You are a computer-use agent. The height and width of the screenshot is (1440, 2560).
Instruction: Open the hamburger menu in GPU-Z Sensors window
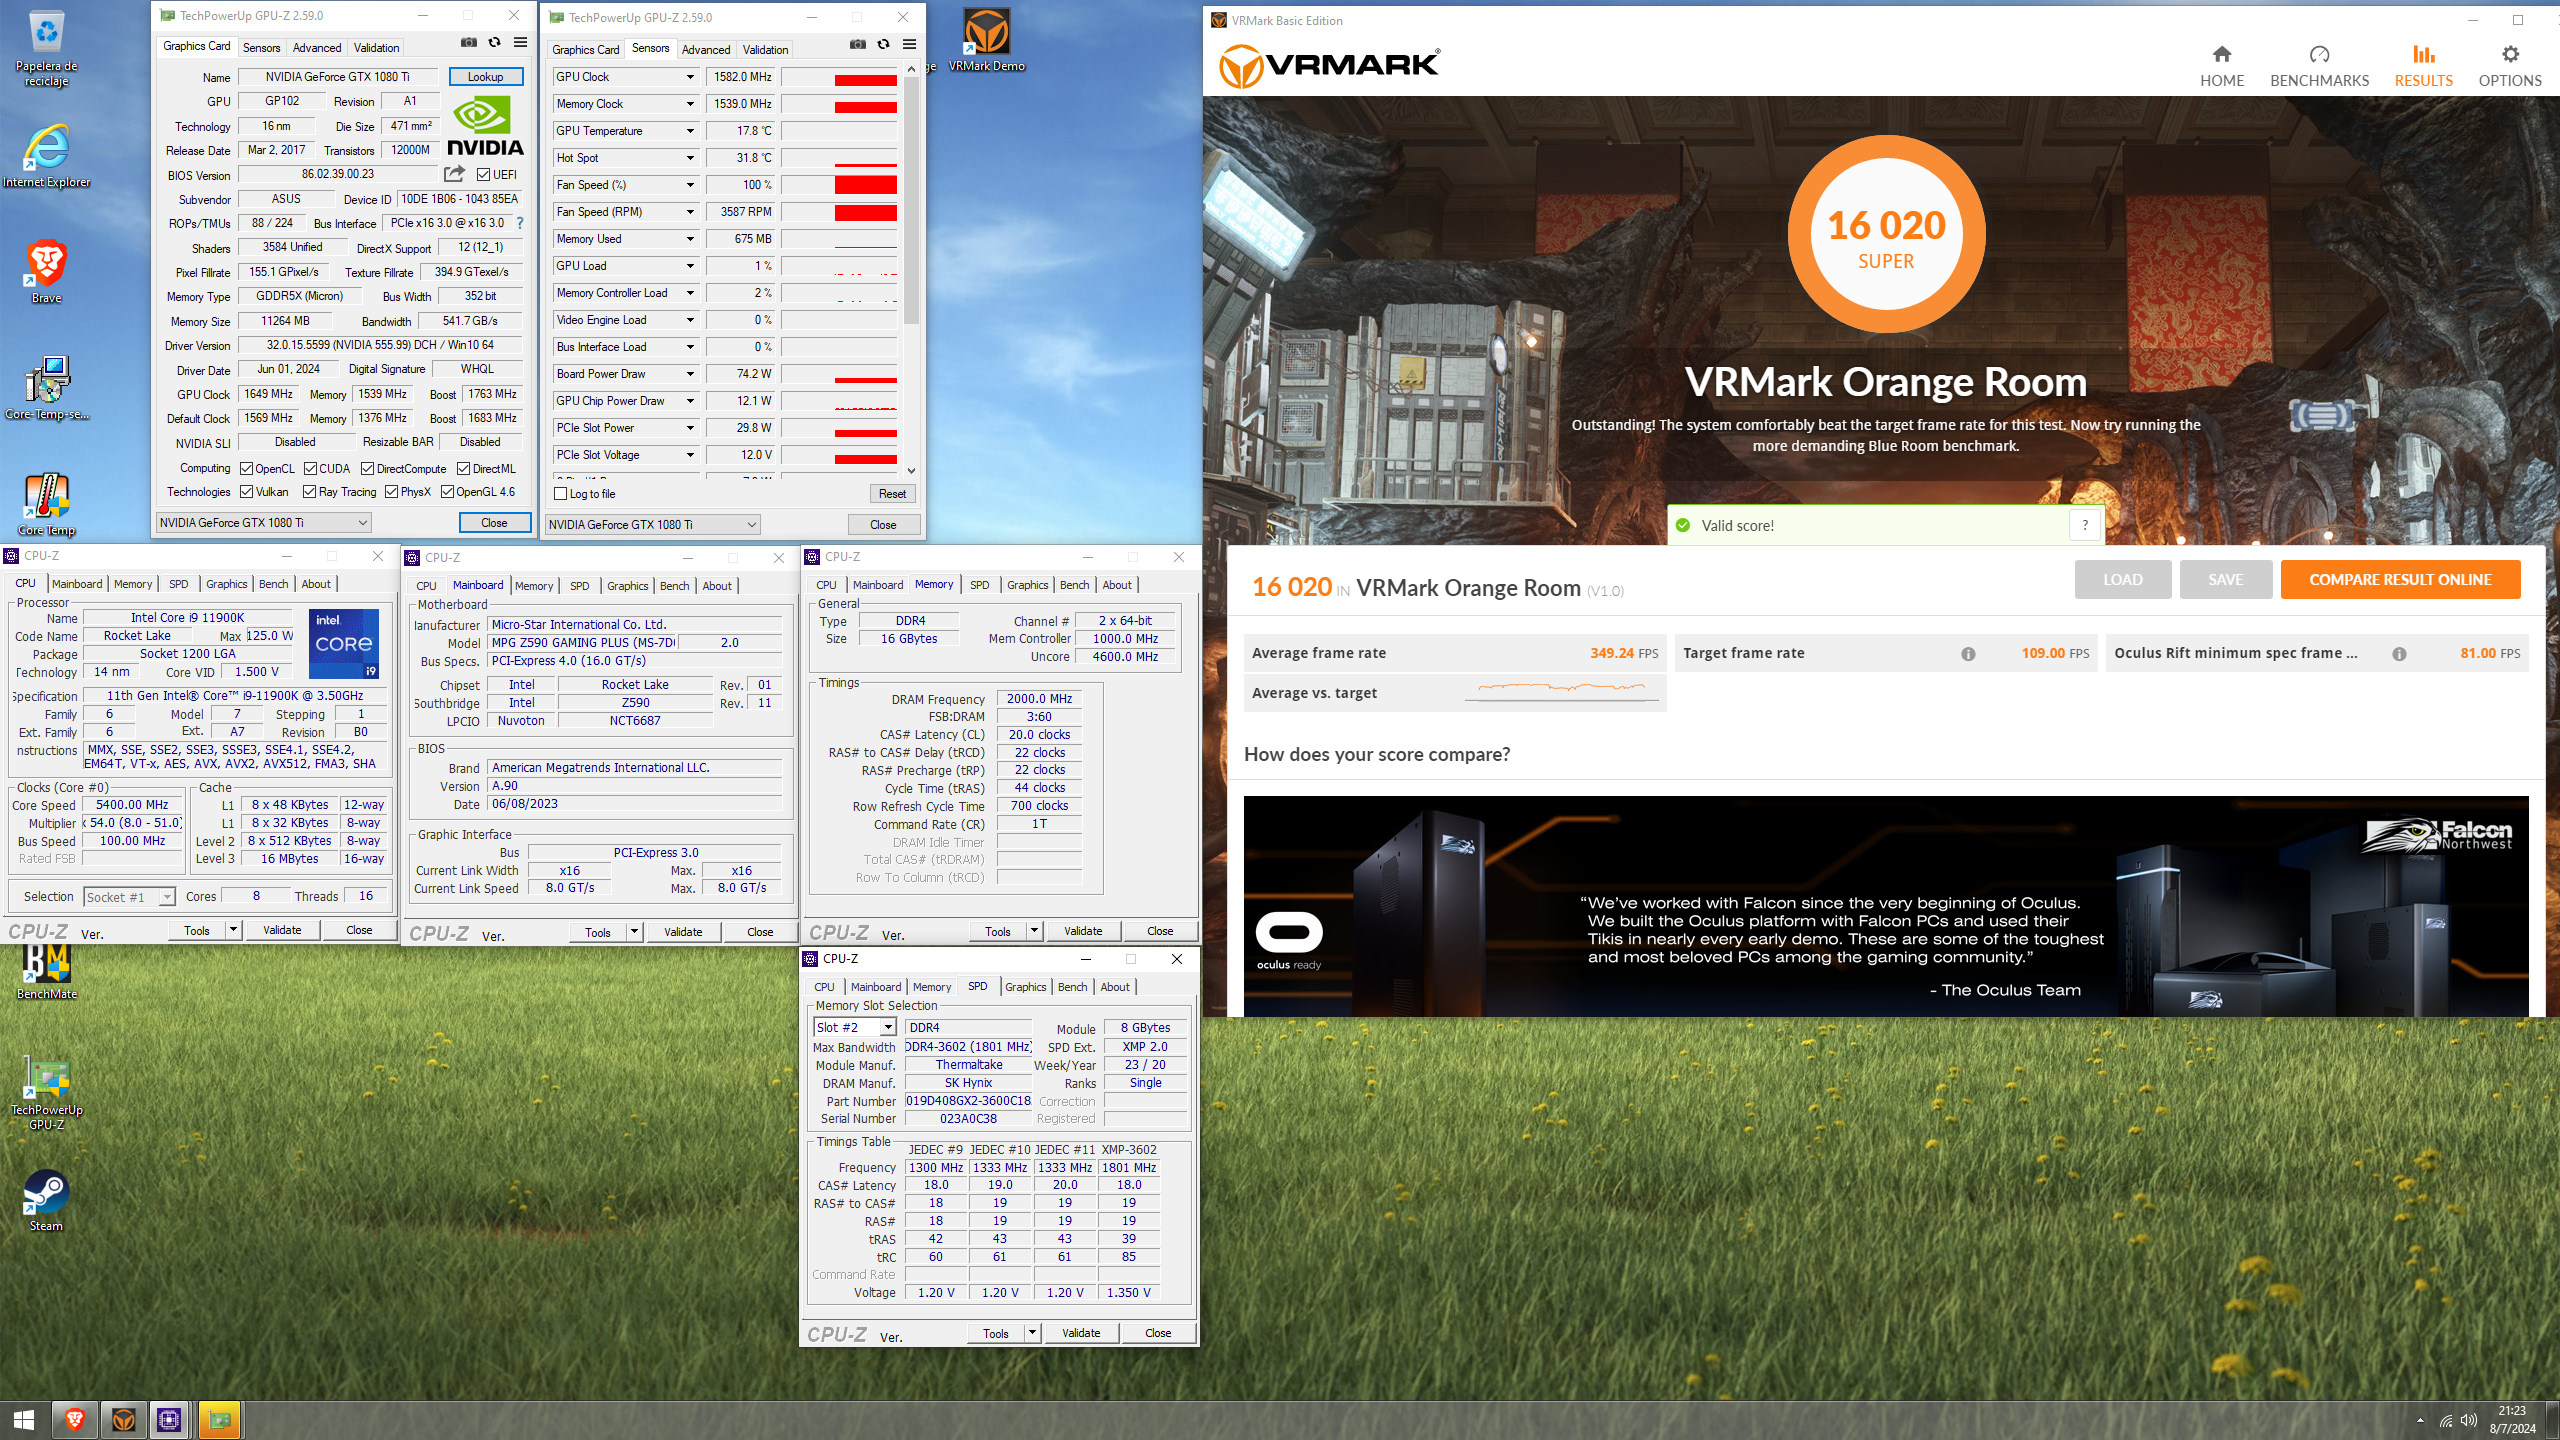coord(909,45)
